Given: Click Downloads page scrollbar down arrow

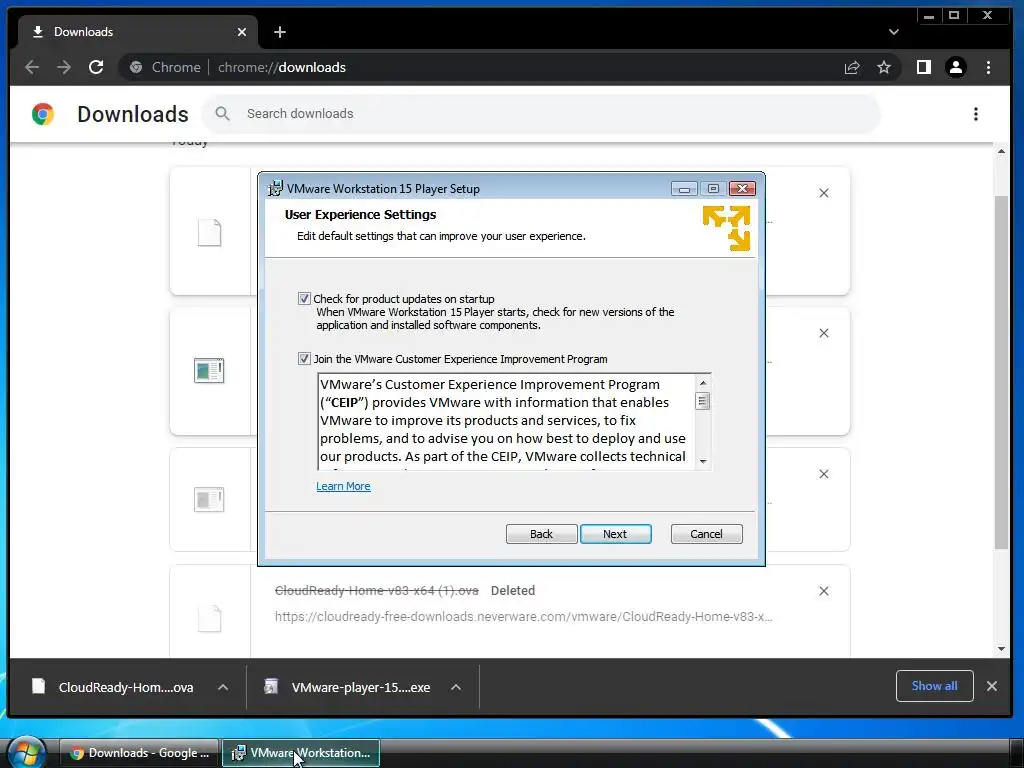Looking at the screenshot, I should click(1001, 648).
